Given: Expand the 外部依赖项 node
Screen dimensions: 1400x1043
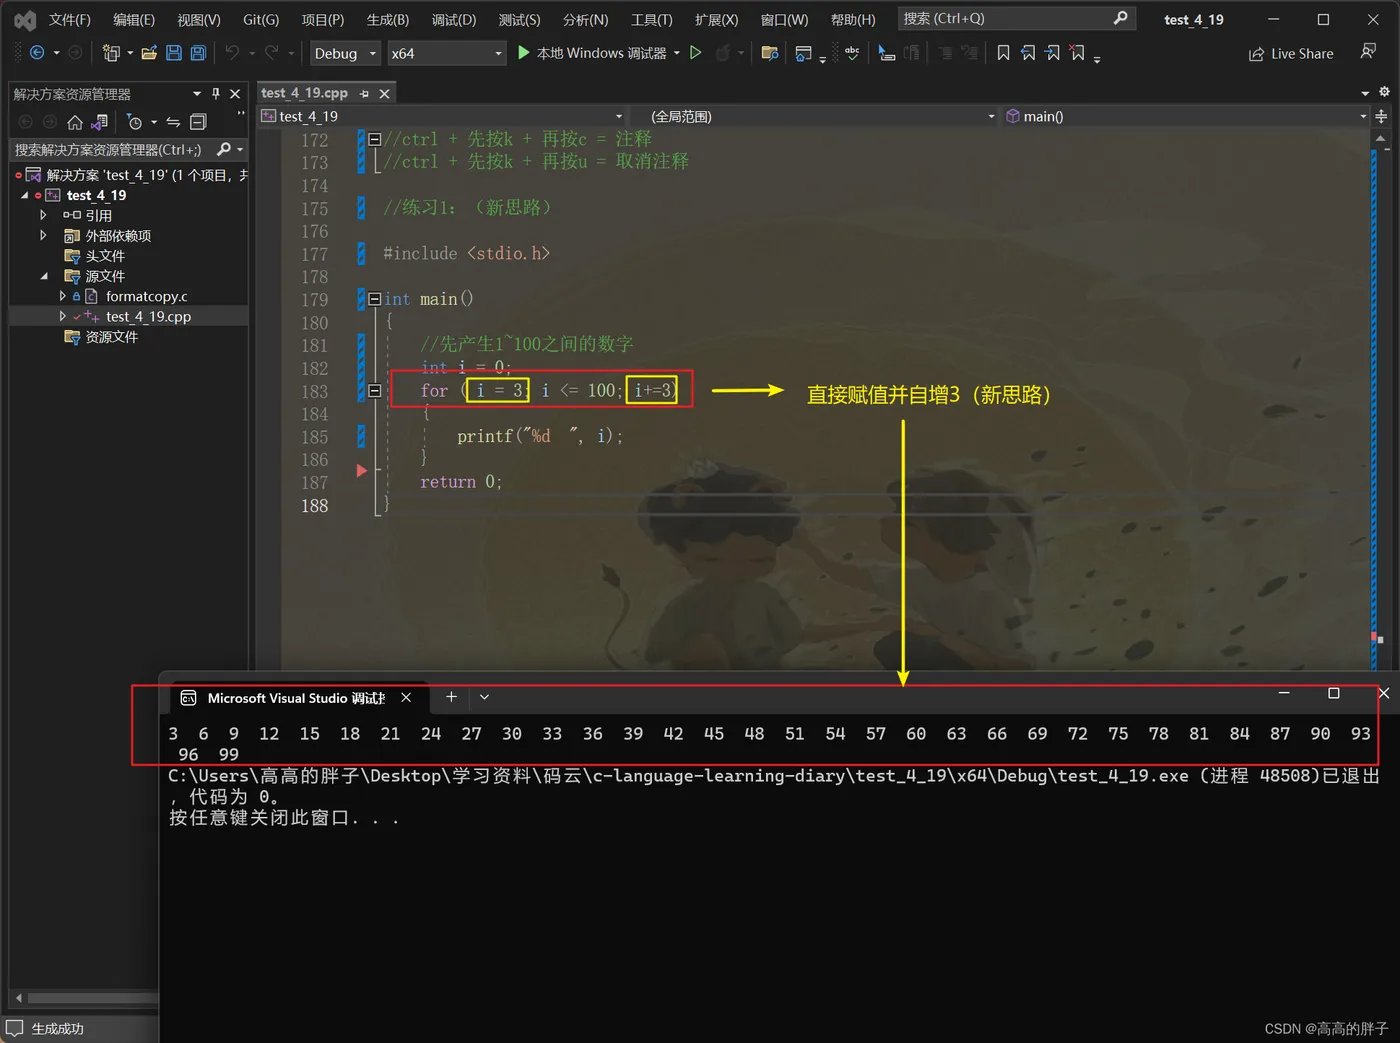Looking at the screenshot, I should 43,236.
